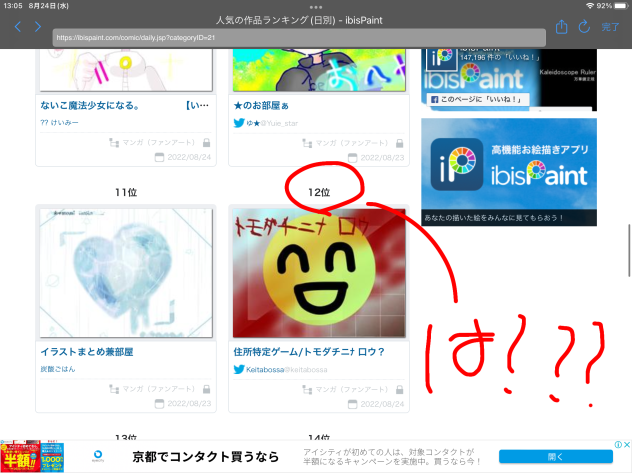632x473 pixels.
Task: Open the yellow smiley face artwork thumbnail
Action: (x=319, y=273)
